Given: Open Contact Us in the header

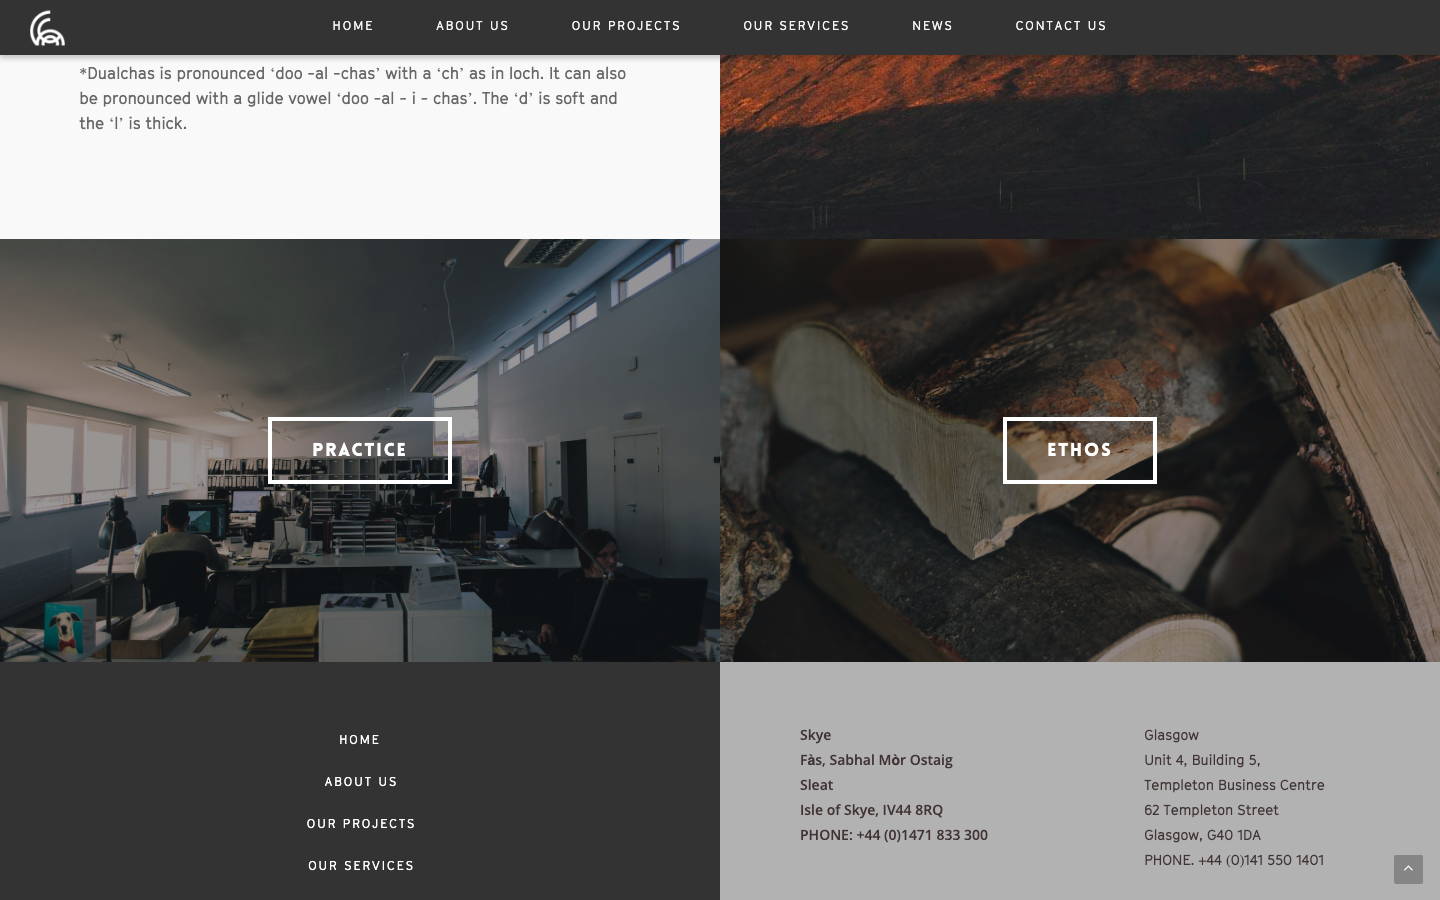Looking at the screenshot, I should coord(1061,26).
